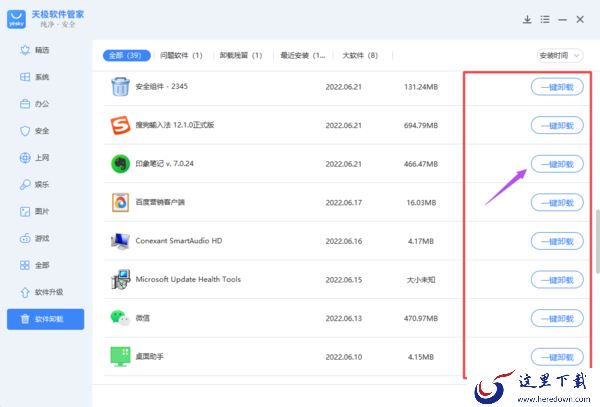The image size is (600, 407).
Task: Select the 软件卸载 (Uninstall) sidebar item
Action: tap(46, 319)
